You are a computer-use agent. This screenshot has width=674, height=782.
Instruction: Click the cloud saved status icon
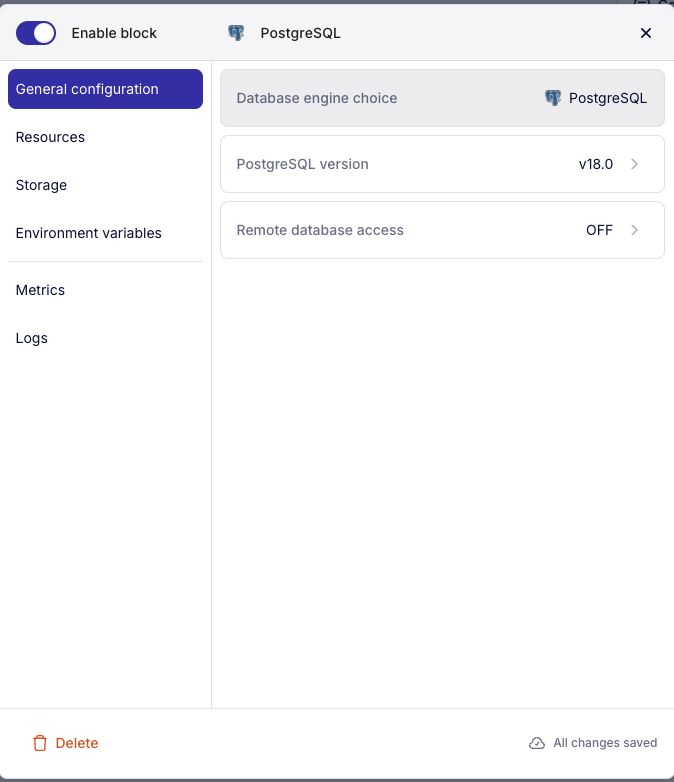[x=537, y=743]
